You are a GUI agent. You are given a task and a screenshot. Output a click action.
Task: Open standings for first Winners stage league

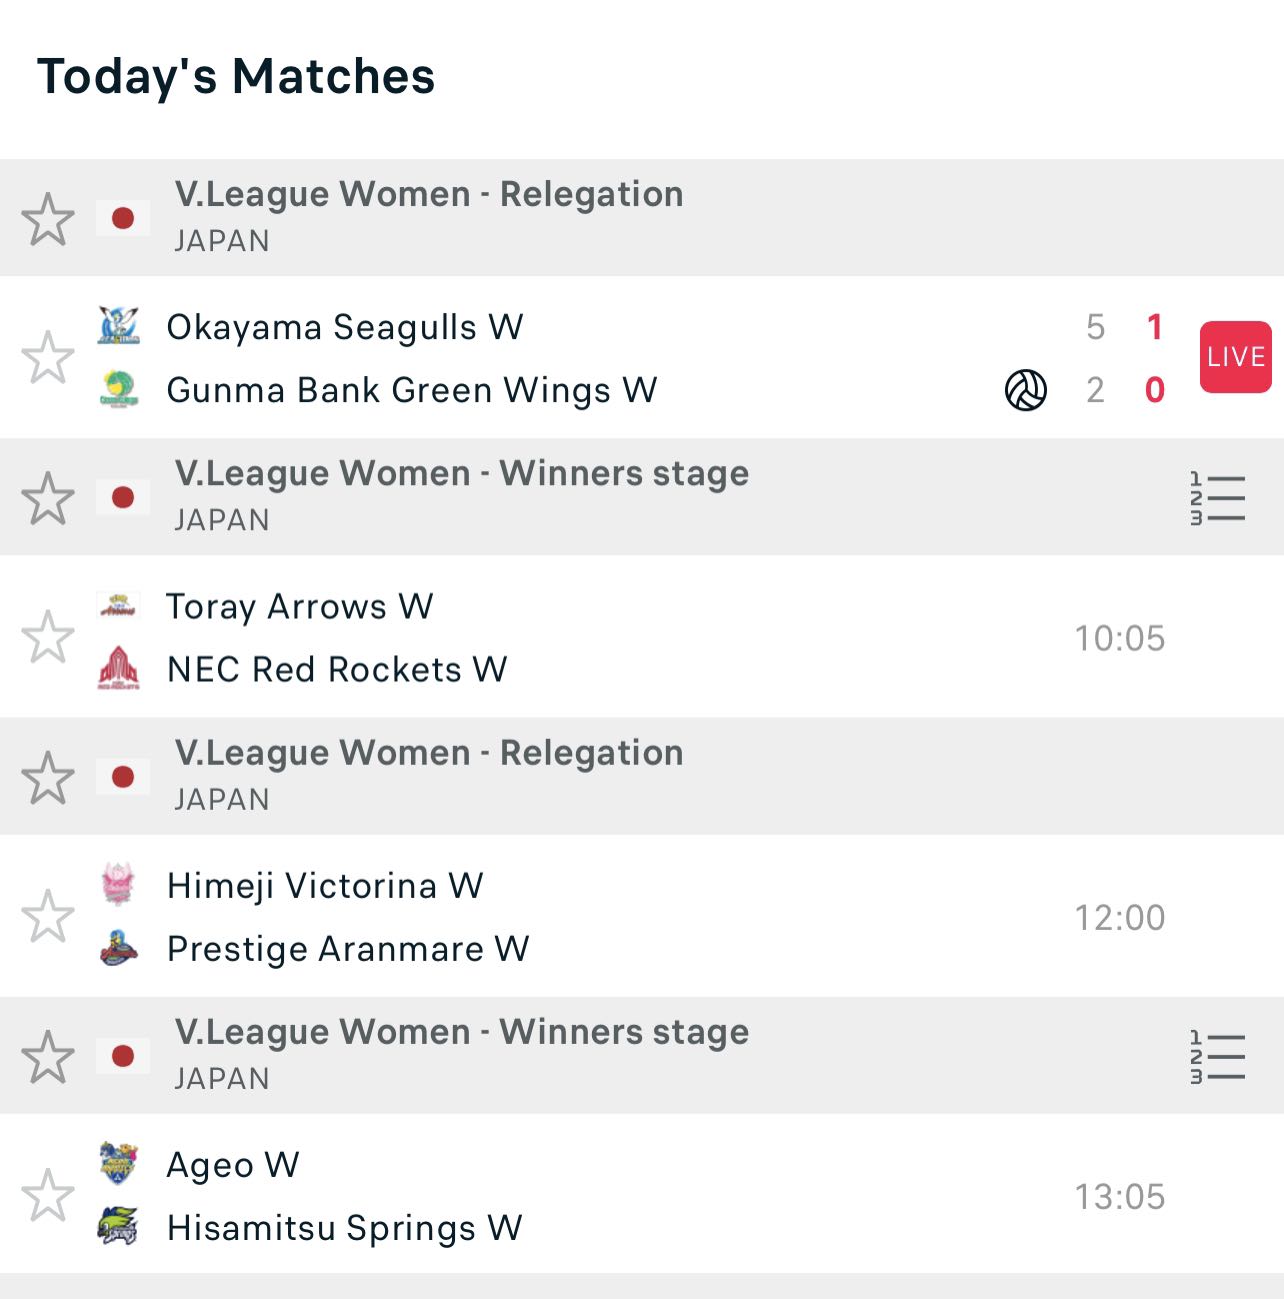(1217, 498)
